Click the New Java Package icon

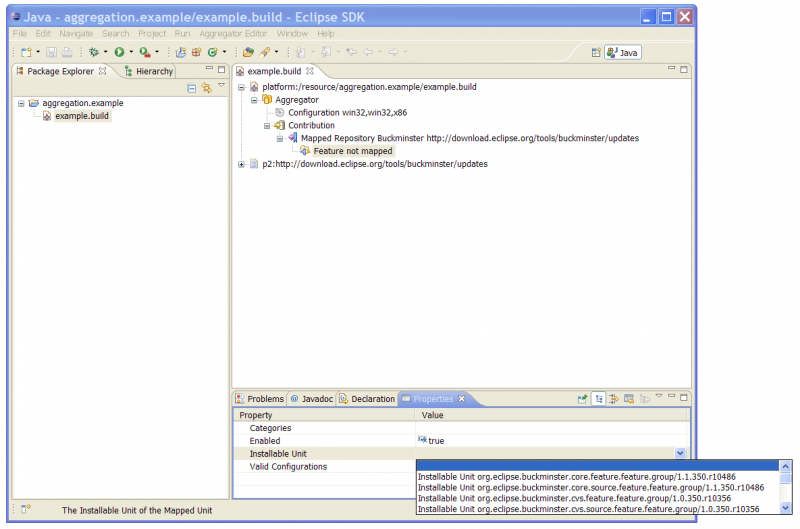tap(196, 52)
